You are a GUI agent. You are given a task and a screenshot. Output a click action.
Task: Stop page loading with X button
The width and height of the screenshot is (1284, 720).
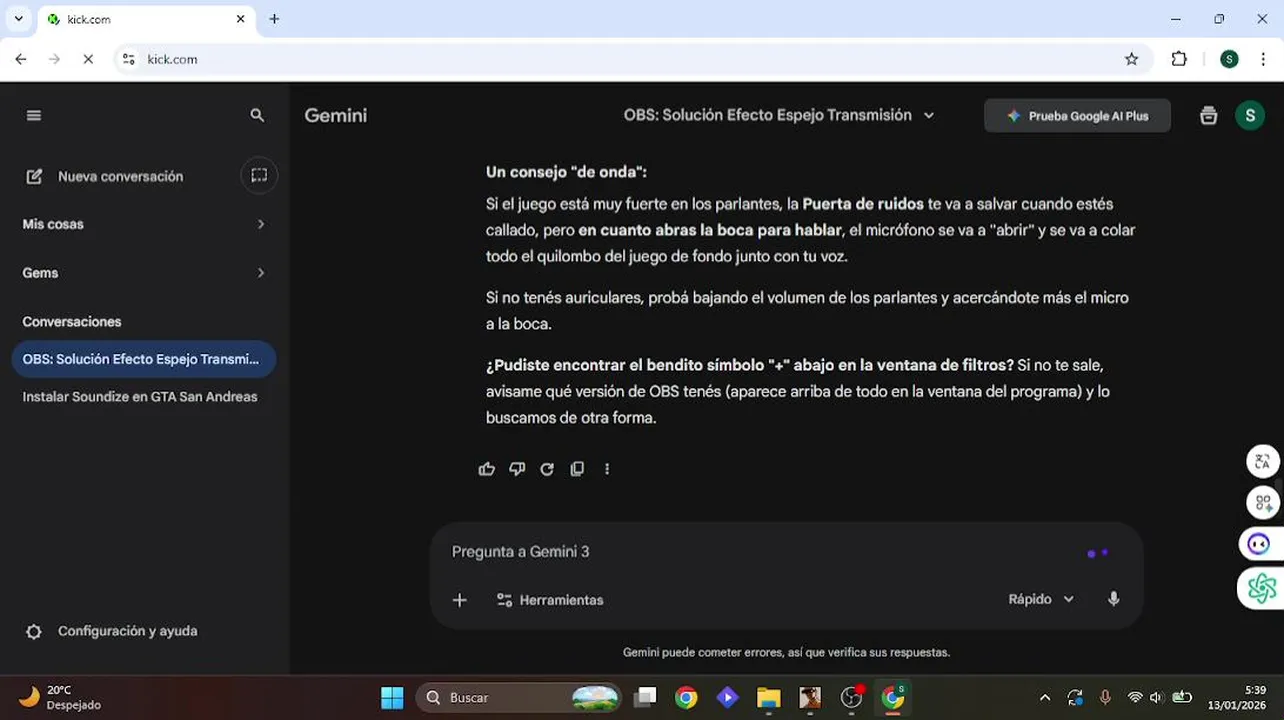[x=88, y=59]
